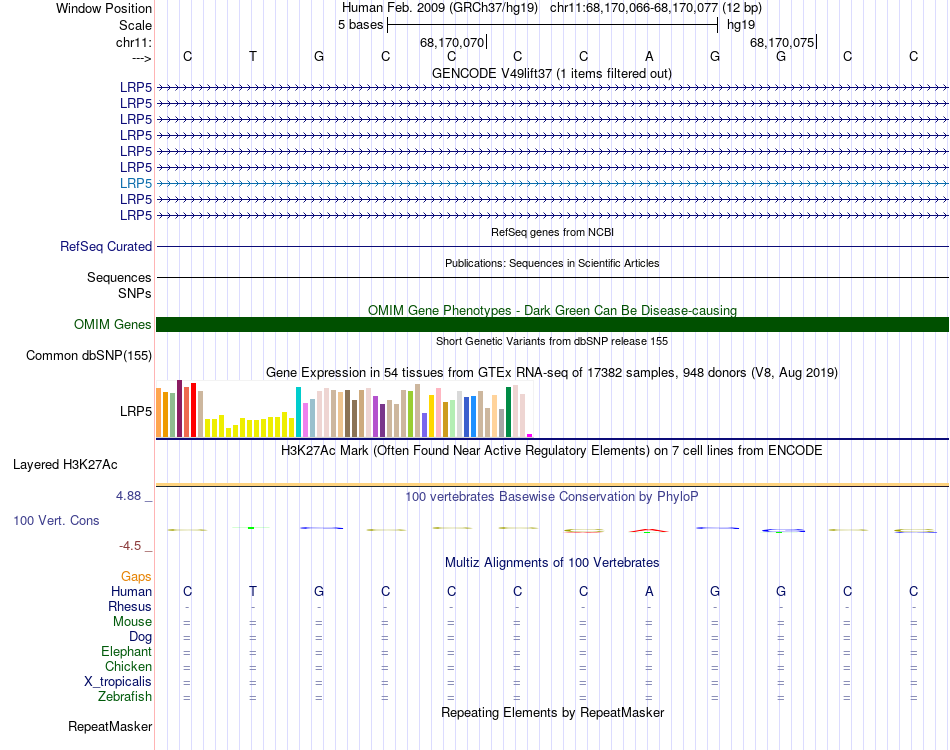The image size is (950, 750).
Task: Click the RepeatMasker track label
Action: (110, 726)
